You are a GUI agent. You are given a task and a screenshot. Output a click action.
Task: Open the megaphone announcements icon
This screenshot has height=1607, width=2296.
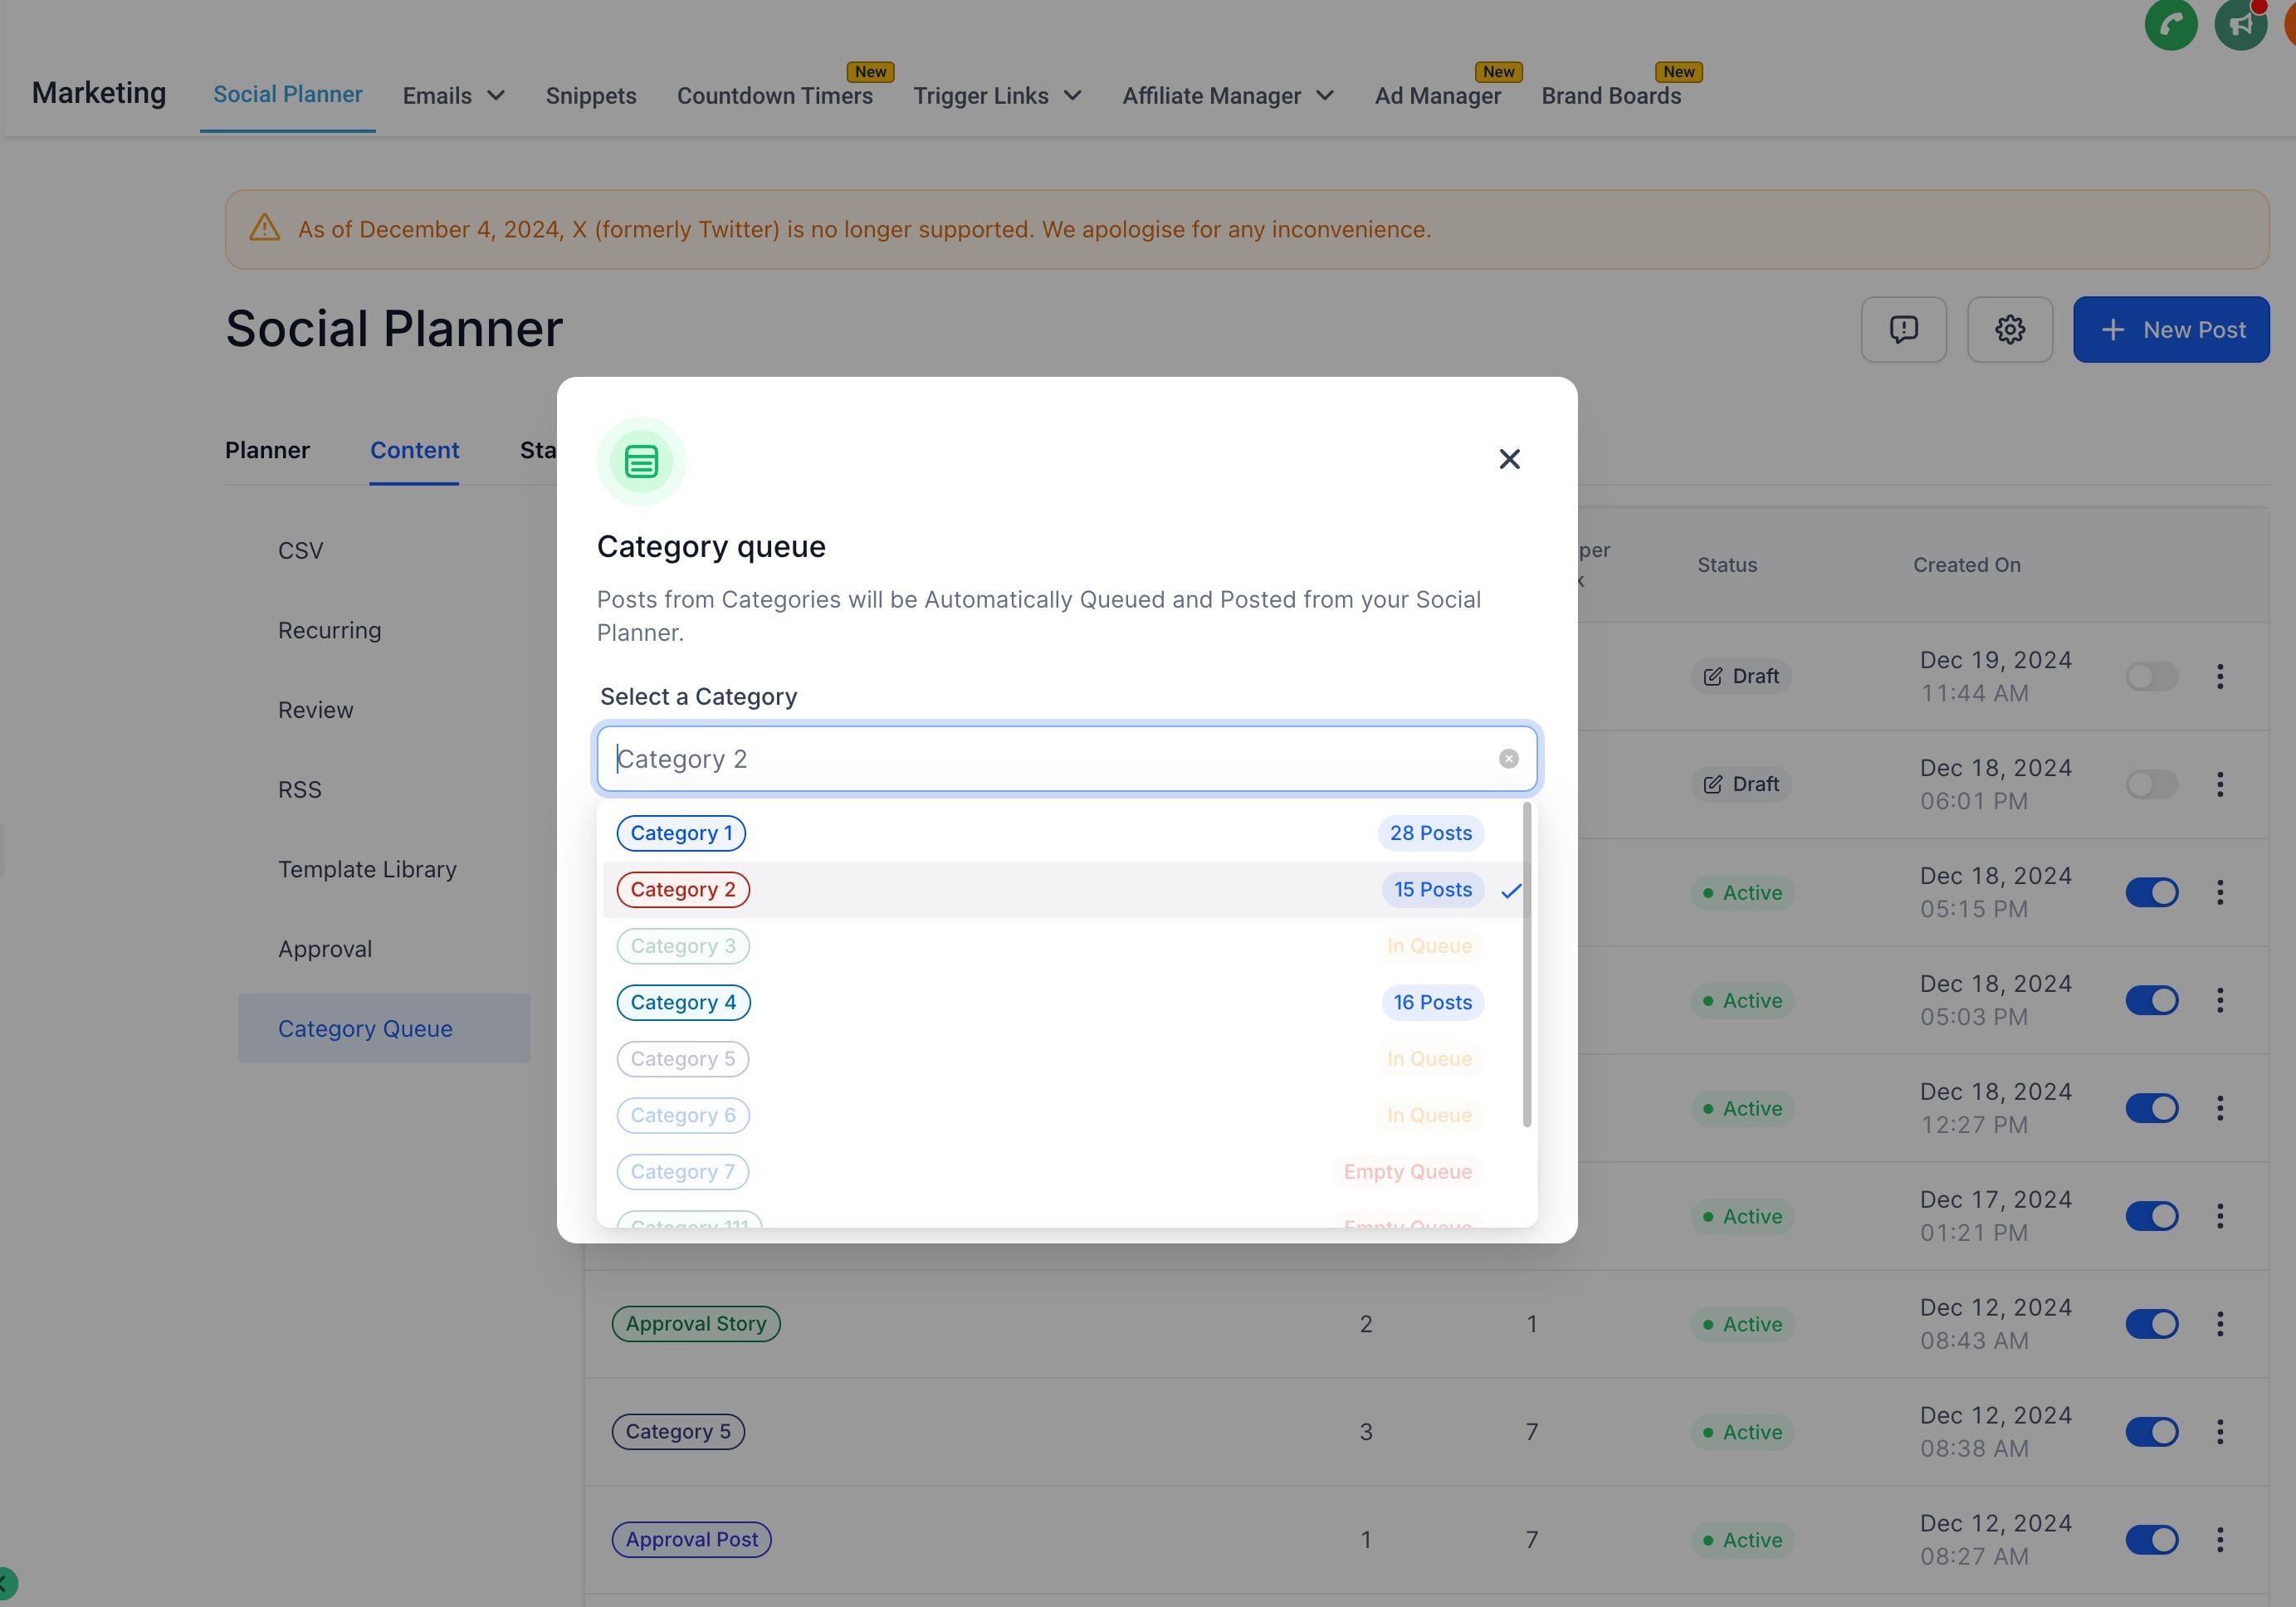click(x=2240, y=24)
